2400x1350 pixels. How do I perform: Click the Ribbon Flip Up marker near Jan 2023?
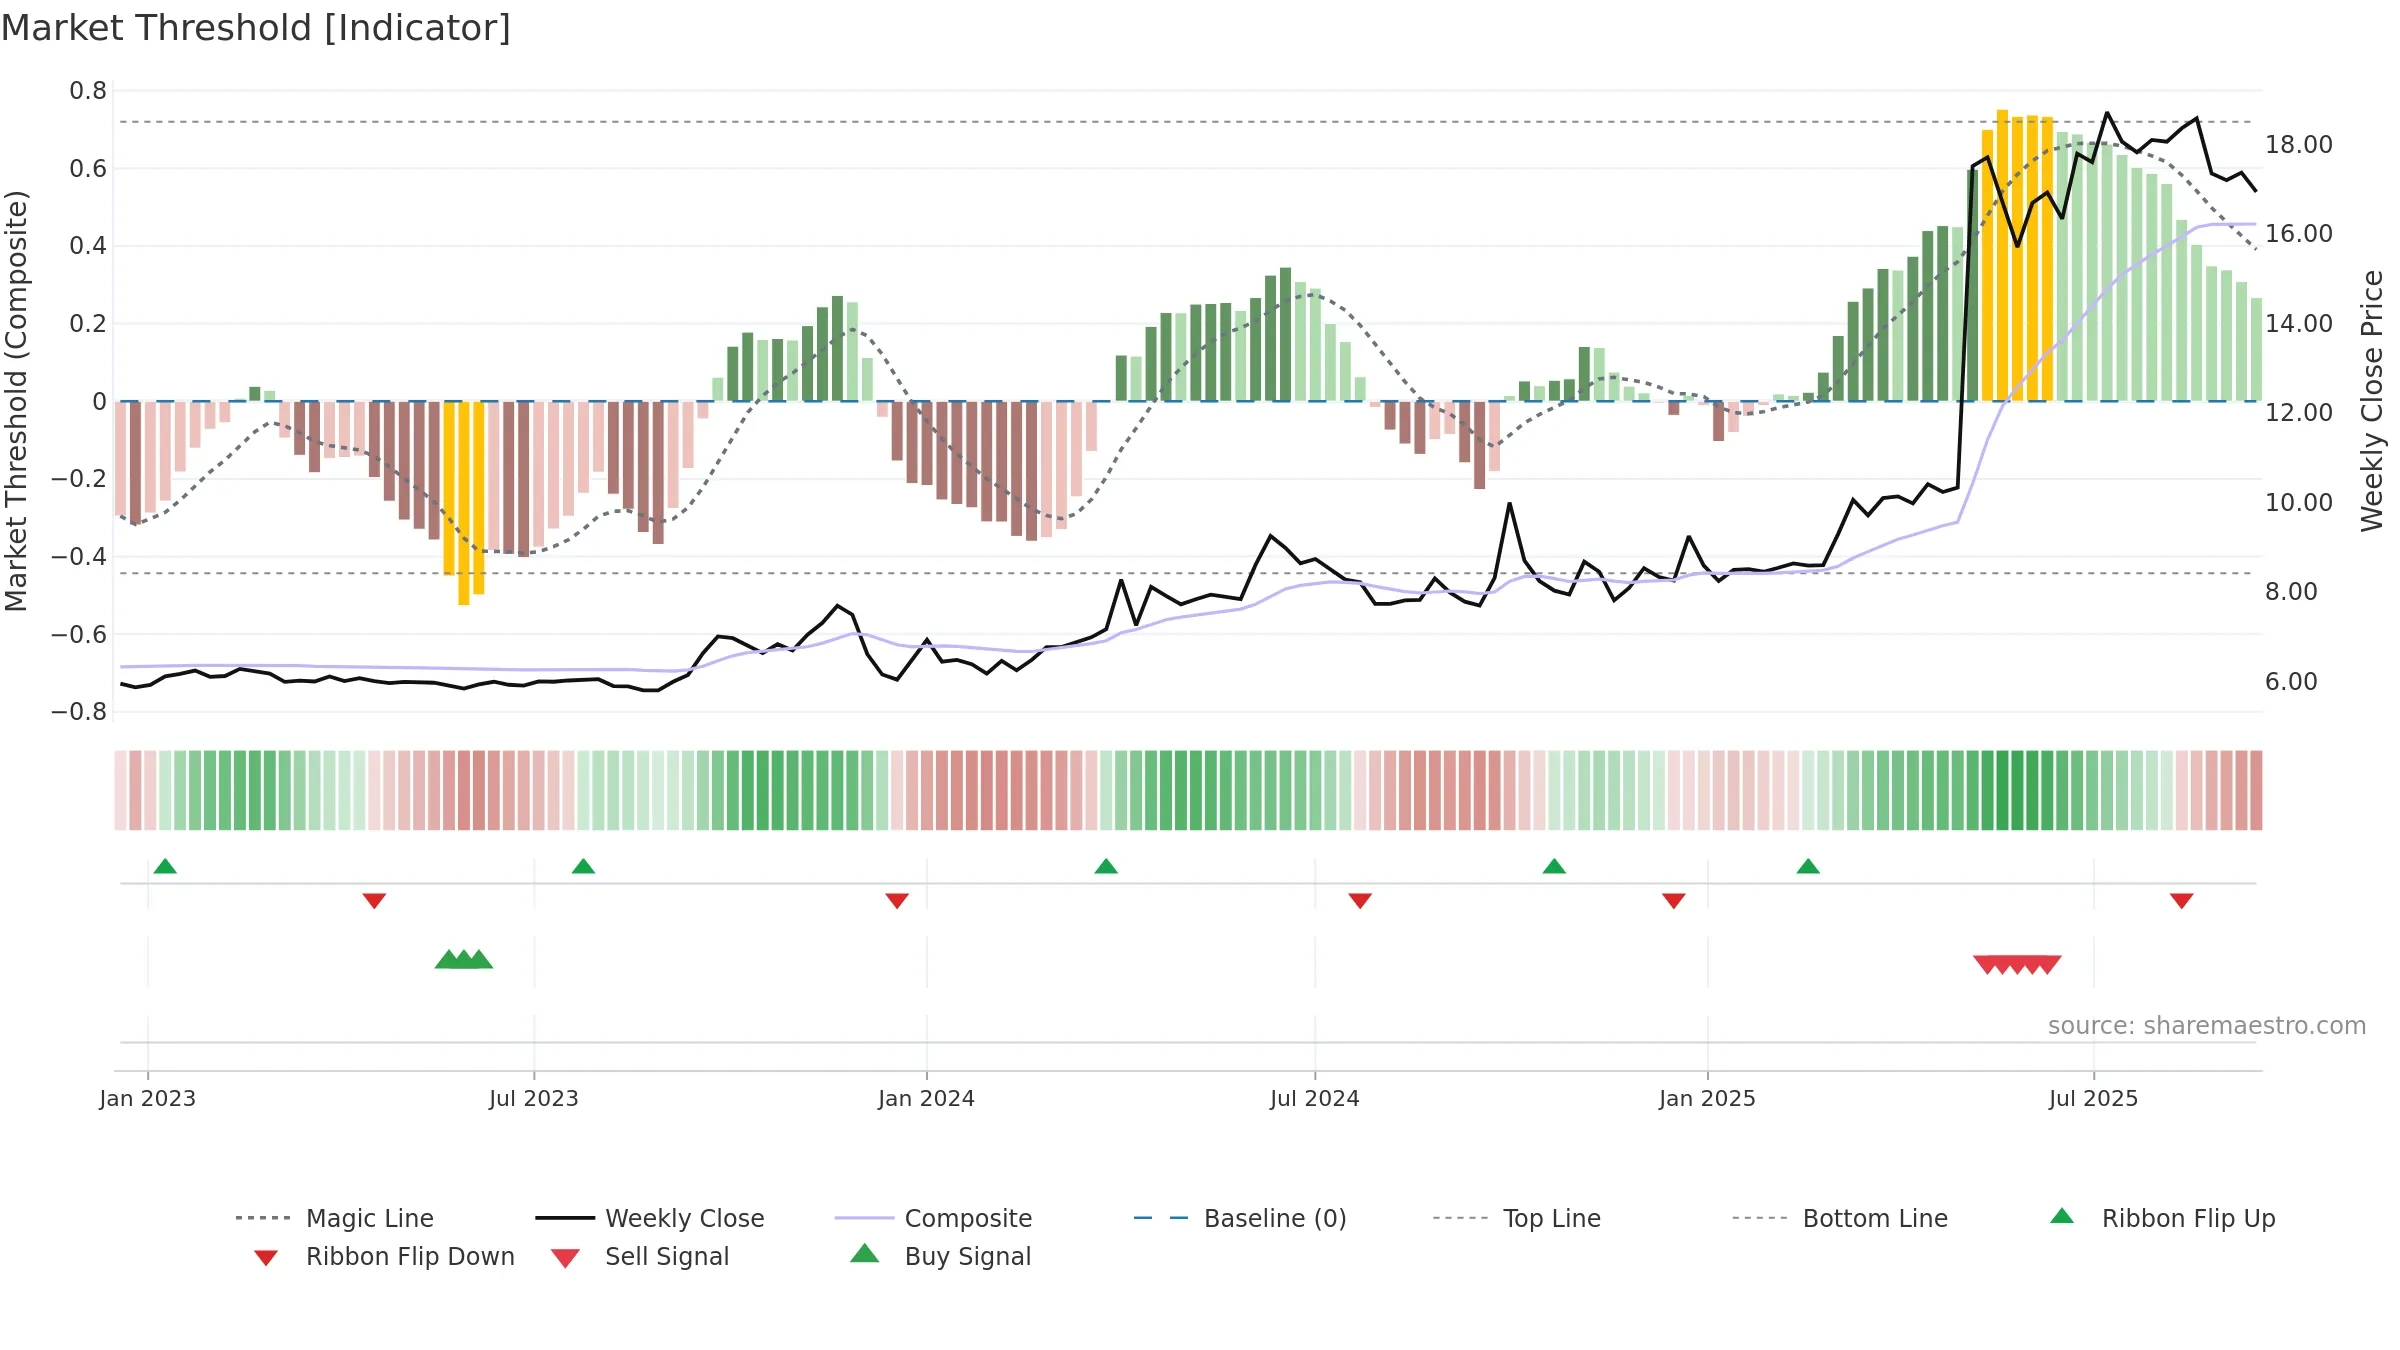coord(165,866)
